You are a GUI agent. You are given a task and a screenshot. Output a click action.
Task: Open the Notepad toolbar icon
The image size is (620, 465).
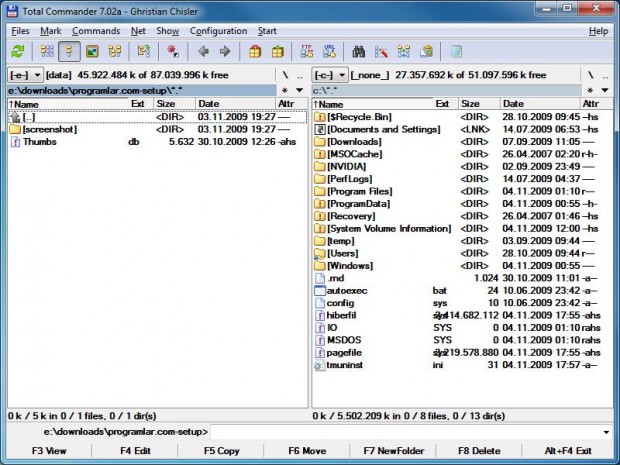click(456, 51)
